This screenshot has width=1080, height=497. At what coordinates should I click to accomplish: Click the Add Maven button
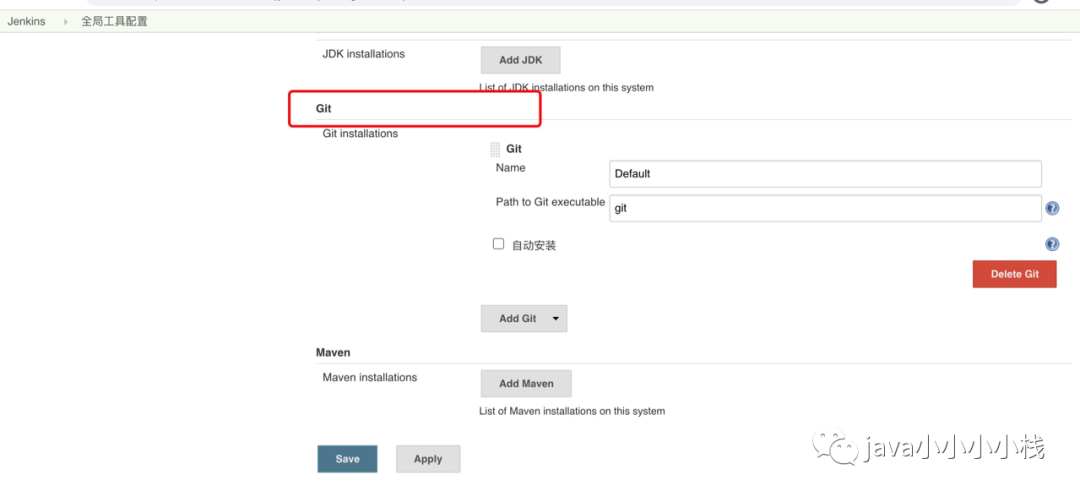[526, 383]
